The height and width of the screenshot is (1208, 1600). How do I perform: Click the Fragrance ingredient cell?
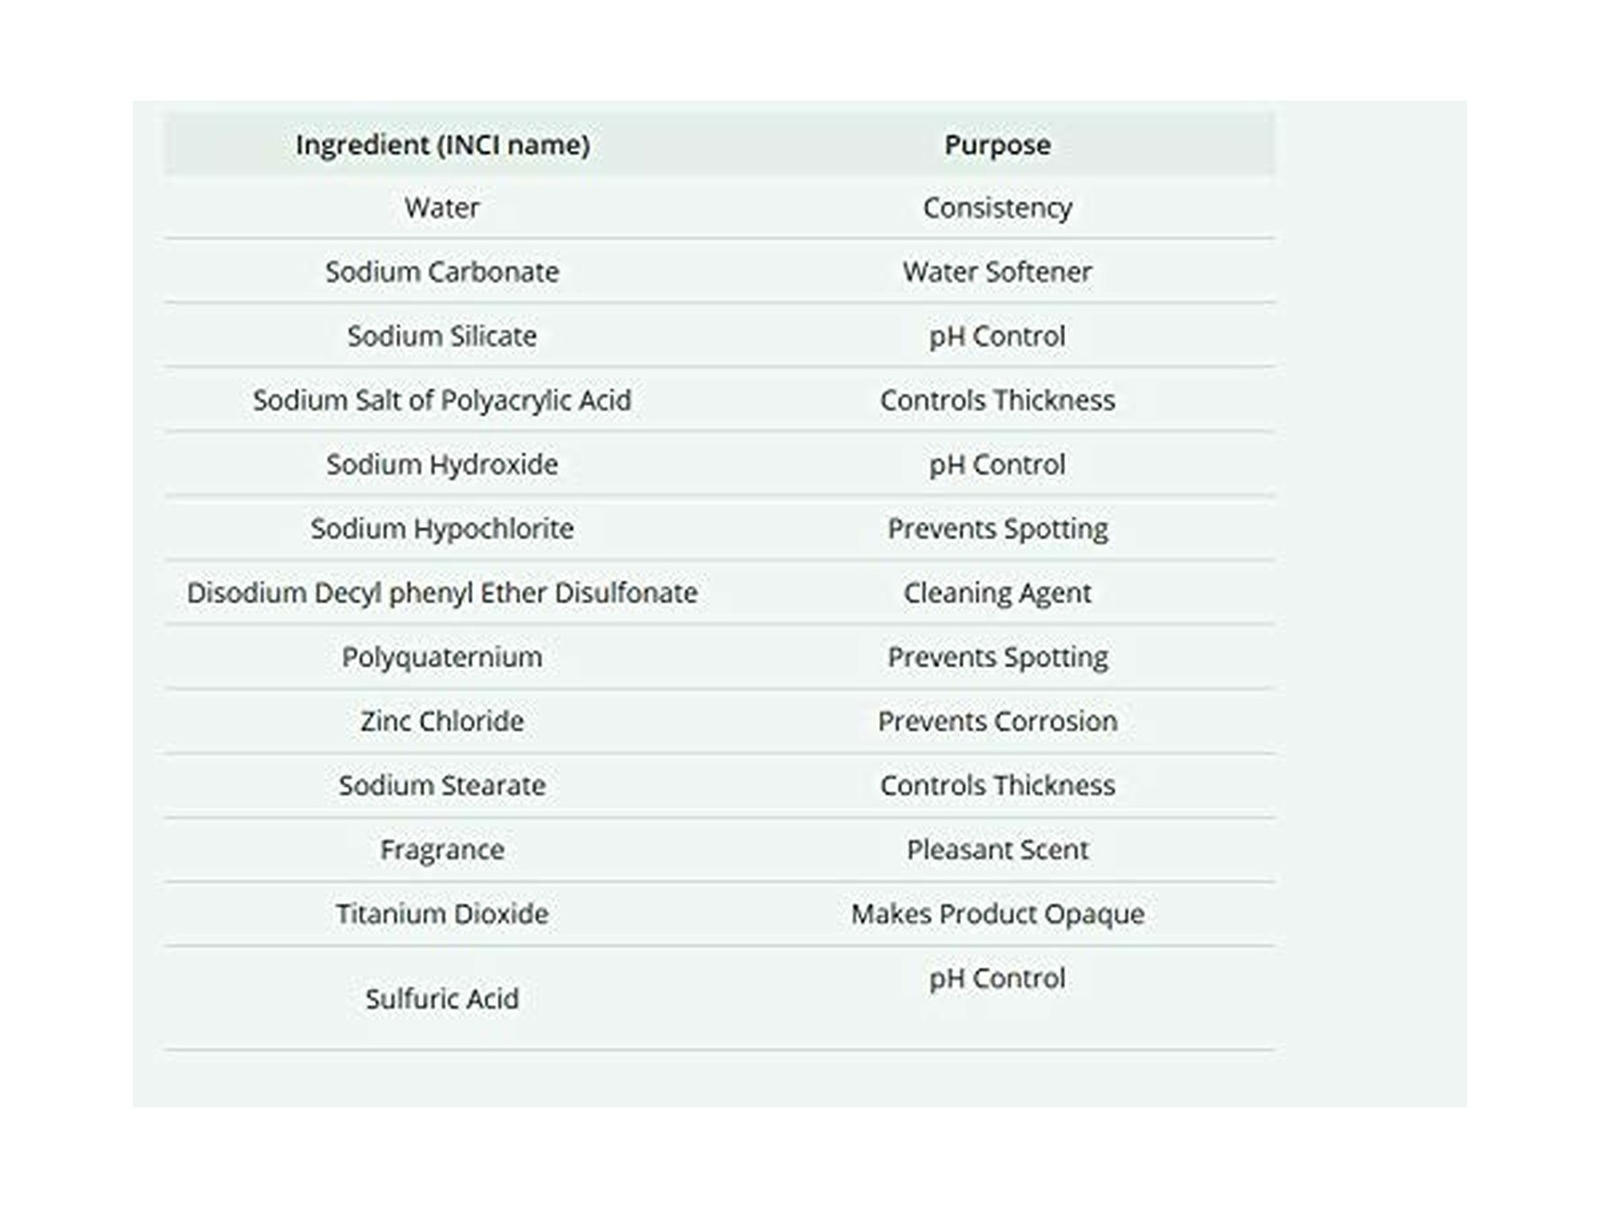point(442,850)
